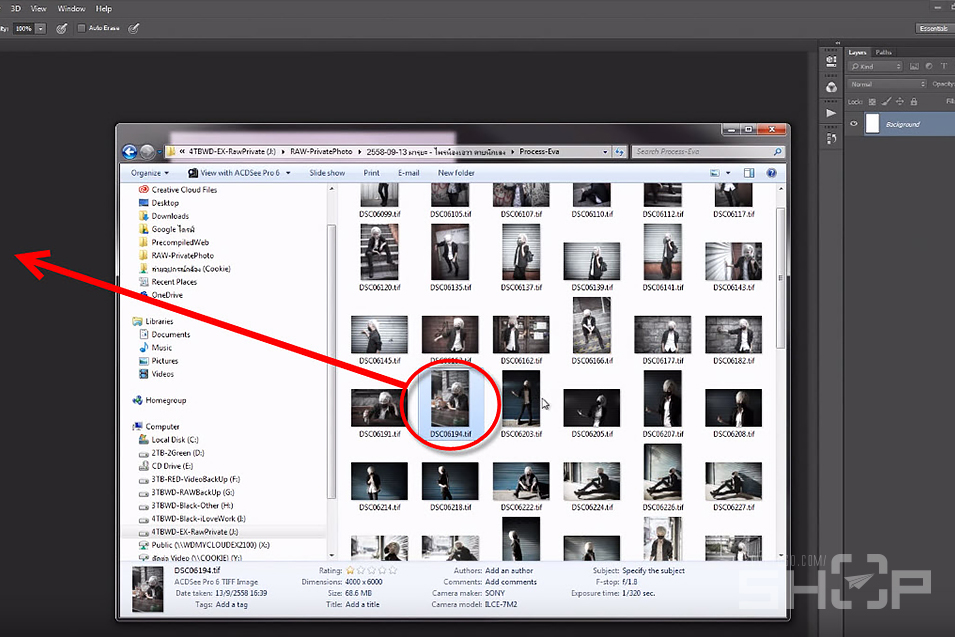Refresh the Process-Eva folder view
Image resolution: width=955 pixels, height=637 pixels.
point(619,152)
